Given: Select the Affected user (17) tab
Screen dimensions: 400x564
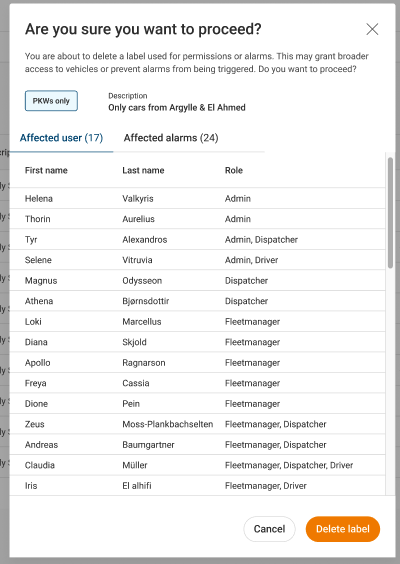Looking at the screenshot, I should [x=61, y=138].
